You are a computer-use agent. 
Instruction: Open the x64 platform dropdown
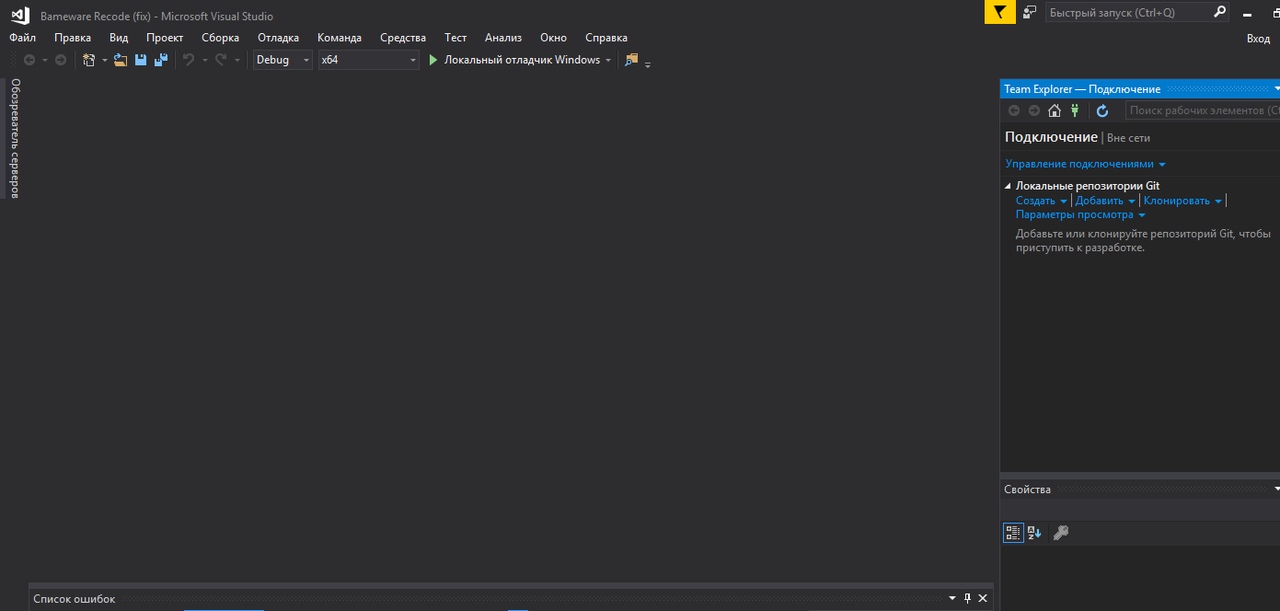click(x=369, y=60)
